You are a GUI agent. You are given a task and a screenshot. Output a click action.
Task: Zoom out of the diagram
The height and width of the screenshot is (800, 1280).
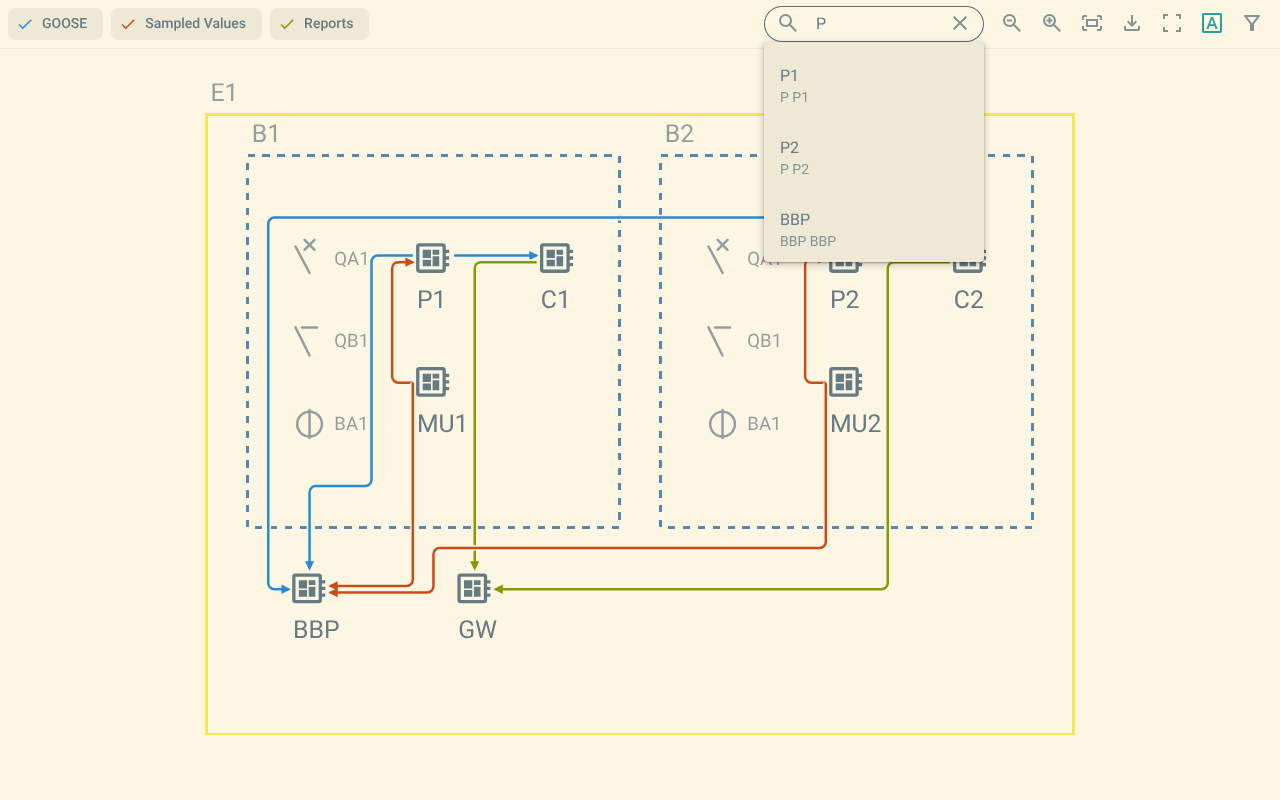point(1012,23)
